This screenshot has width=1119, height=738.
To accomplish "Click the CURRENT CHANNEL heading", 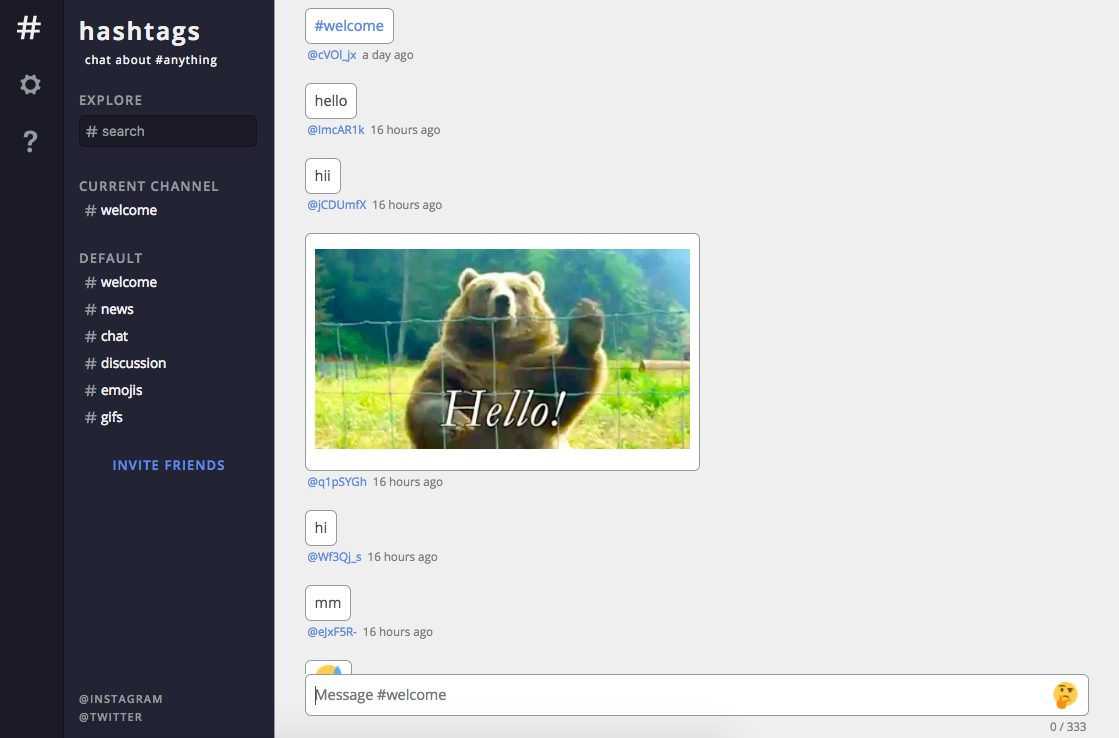I will 148,186.
